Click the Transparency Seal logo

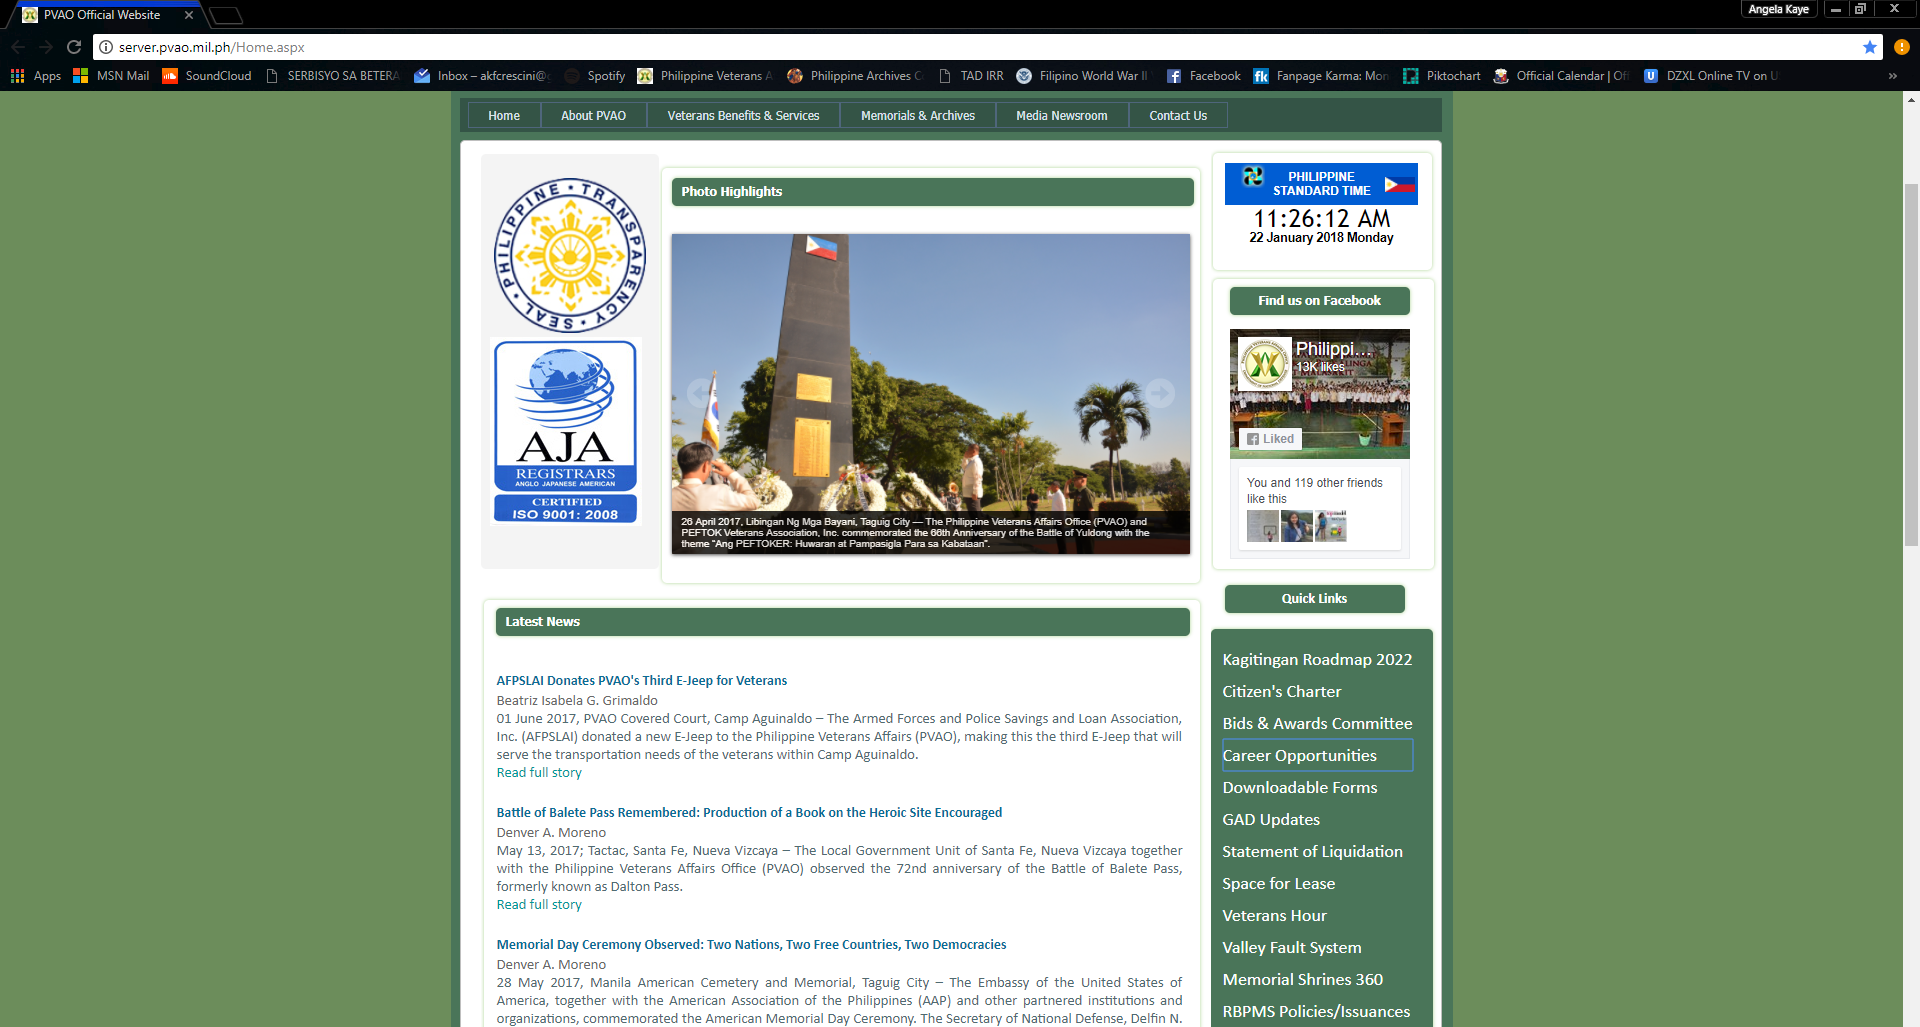[x=570, y=255]
